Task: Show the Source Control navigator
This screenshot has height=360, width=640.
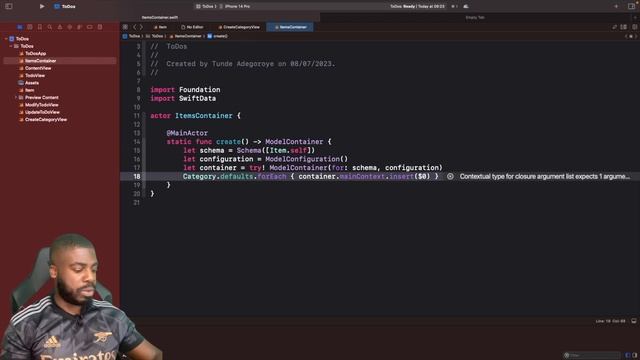Action: [30, 27]
